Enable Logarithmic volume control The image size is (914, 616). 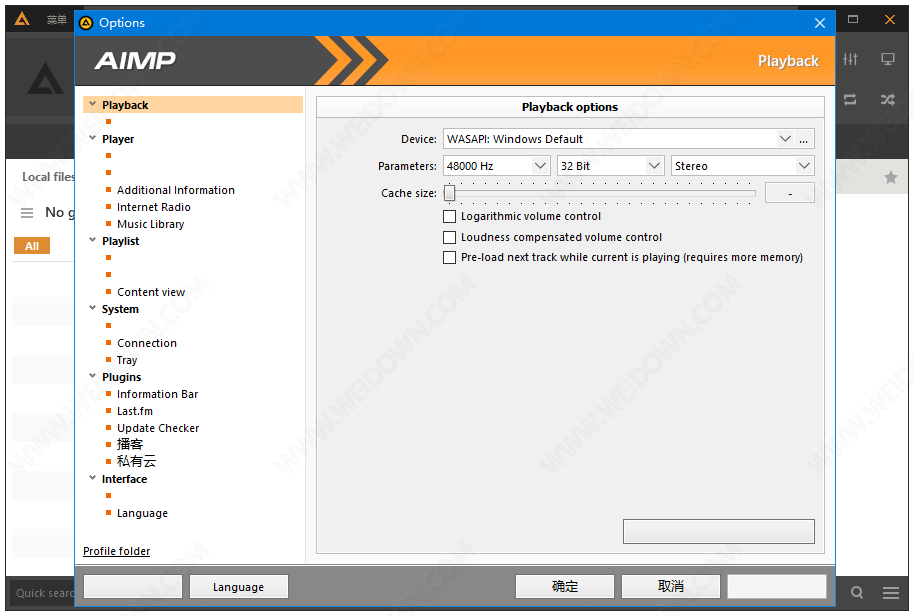[449, 217]
